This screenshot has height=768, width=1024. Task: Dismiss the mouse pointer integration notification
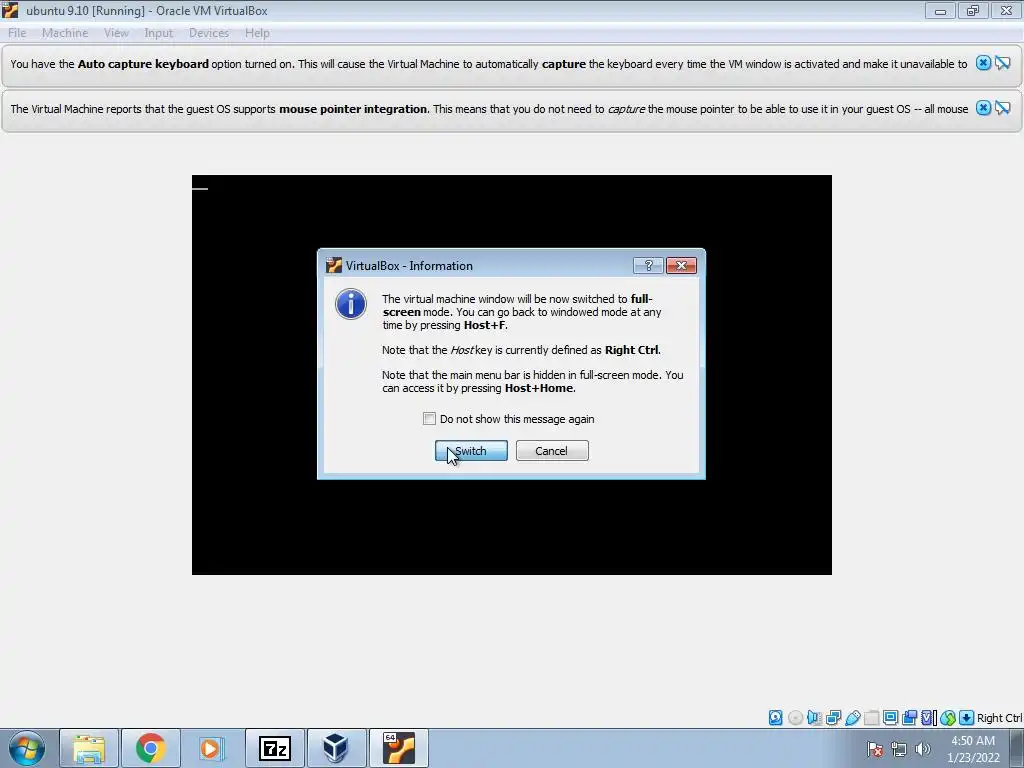tap(983, 108)
